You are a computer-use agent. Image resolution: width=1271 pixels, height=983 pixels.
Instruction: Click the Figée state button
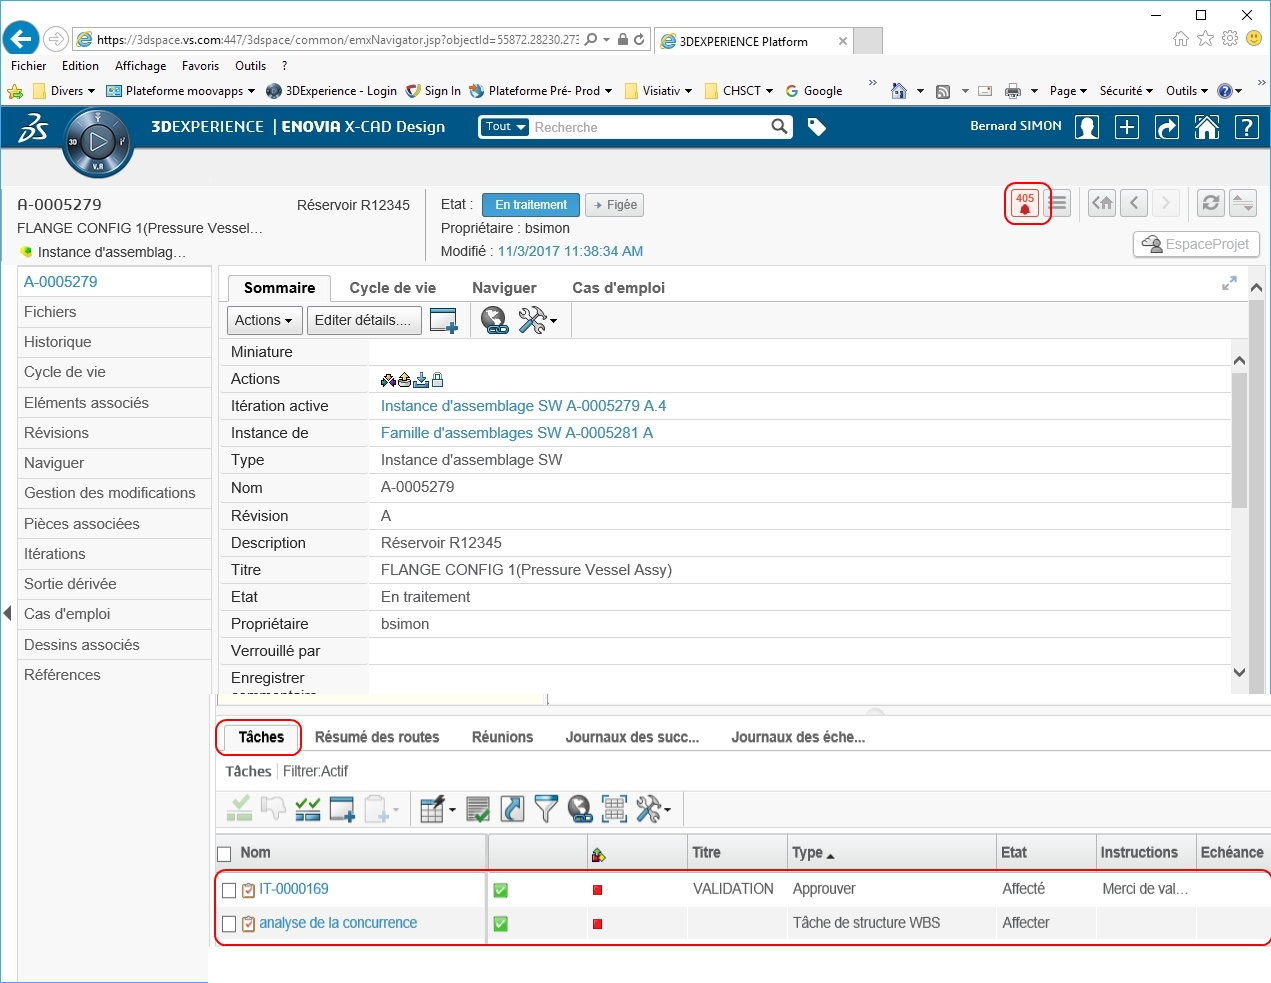pyautogui.click(x=614, y=205)
